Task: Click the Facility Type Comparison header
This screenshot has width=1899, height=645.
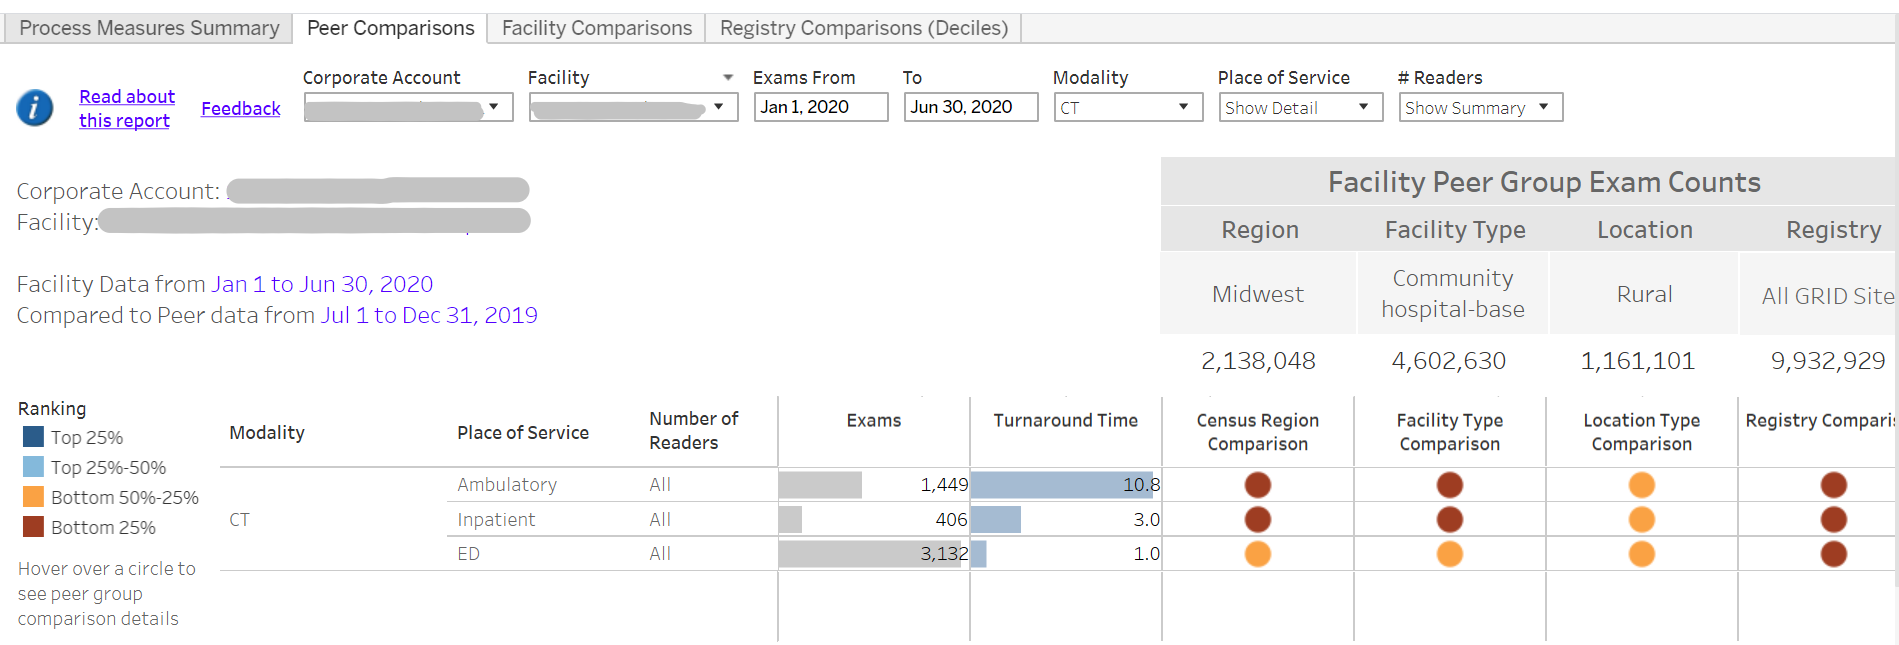Action: pos(1449,432)
